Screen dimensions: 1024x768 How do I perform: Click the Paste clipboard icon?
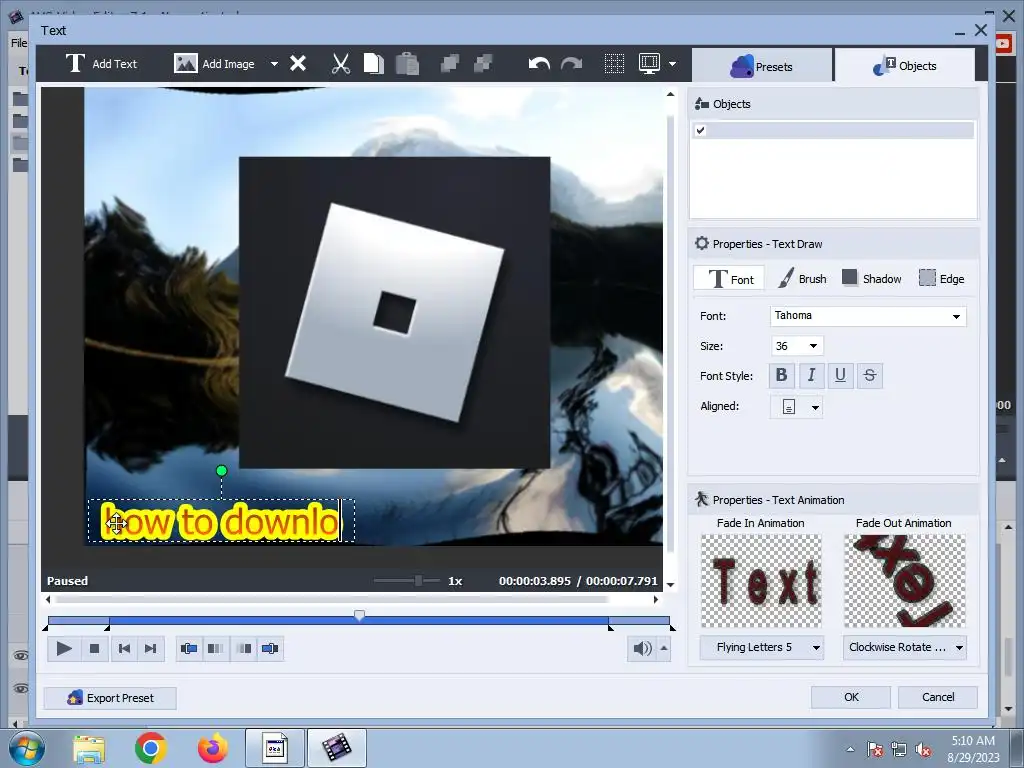click(x=408, y=64)
